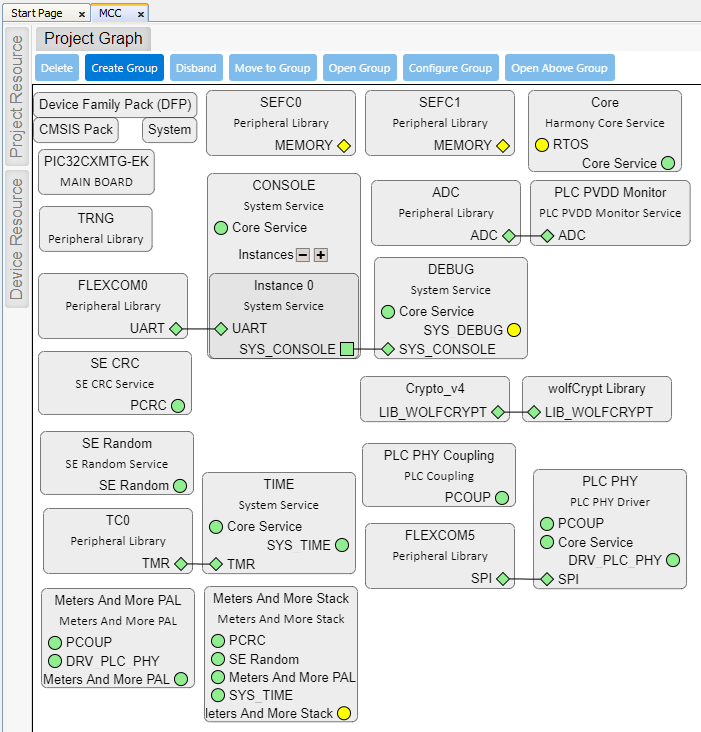Click the green DRV_PLC_PHY circle on PLC PHY

tap(673, 560)
